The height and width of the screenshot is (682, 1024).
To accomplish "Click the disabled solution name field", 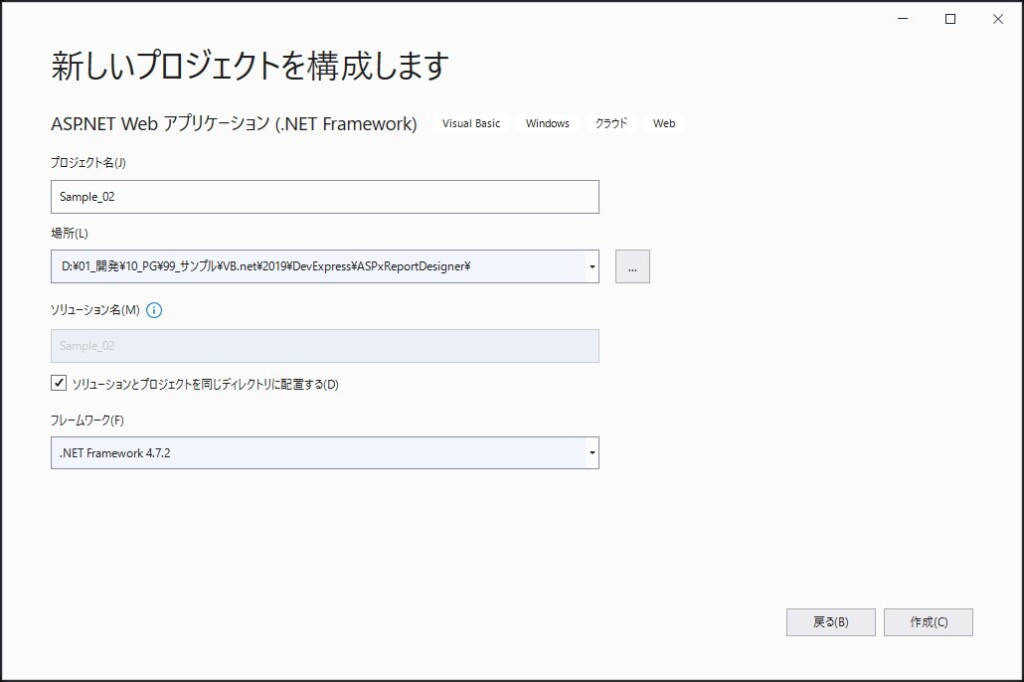I will click(325, 346).
